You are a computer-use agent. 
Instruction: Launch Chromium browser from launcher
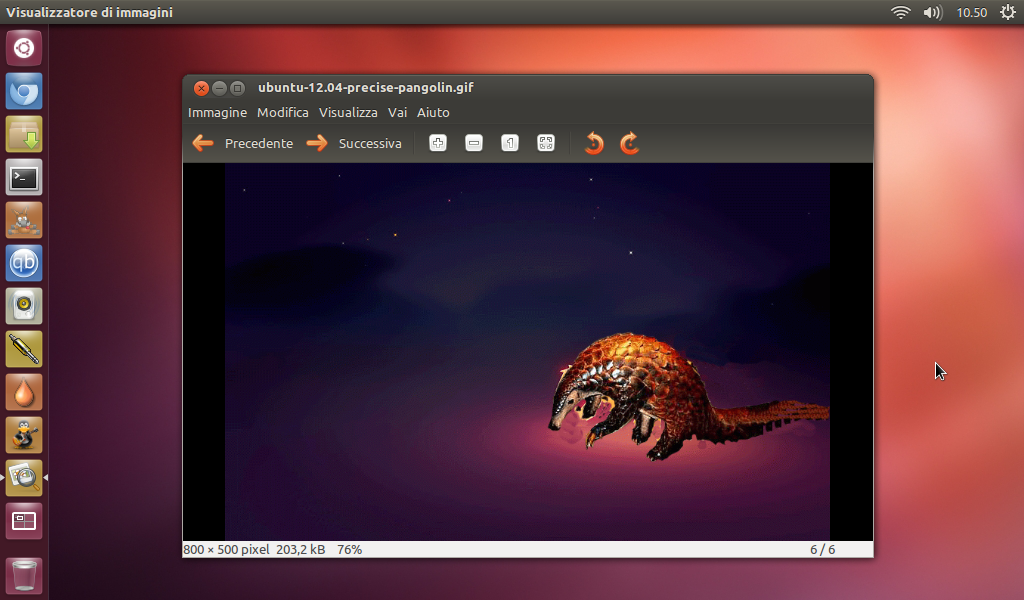[24, 91]
